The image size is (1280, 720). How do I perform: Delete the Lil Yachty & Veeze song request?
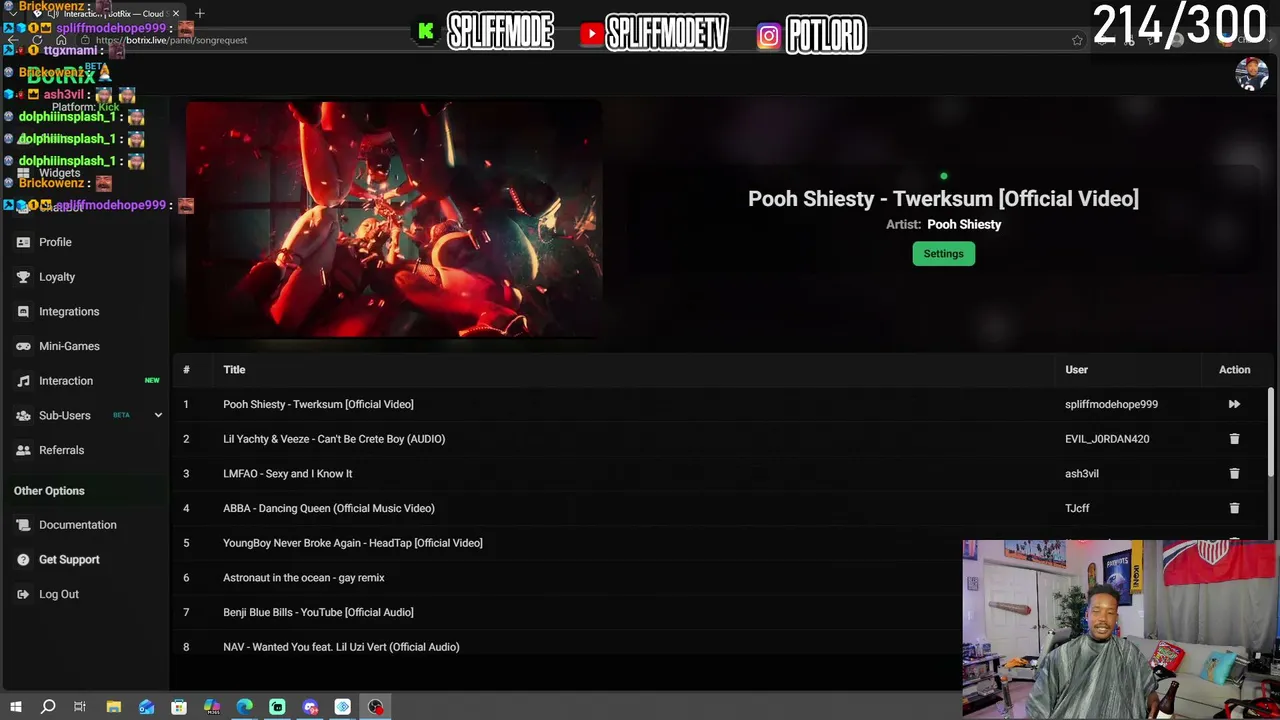(x=1234, y=439)
